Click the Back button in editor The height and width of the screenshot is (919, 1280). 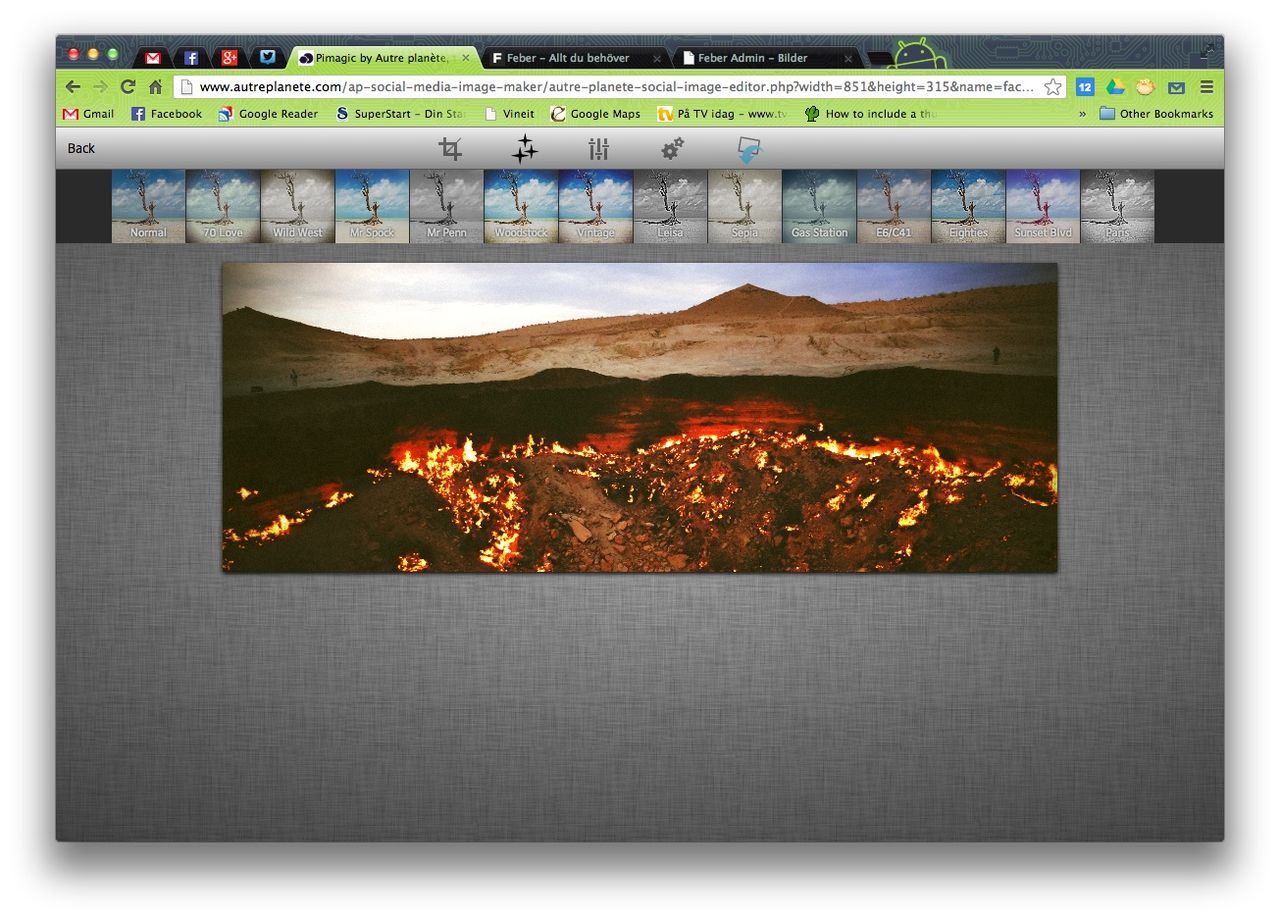(81, 148)
